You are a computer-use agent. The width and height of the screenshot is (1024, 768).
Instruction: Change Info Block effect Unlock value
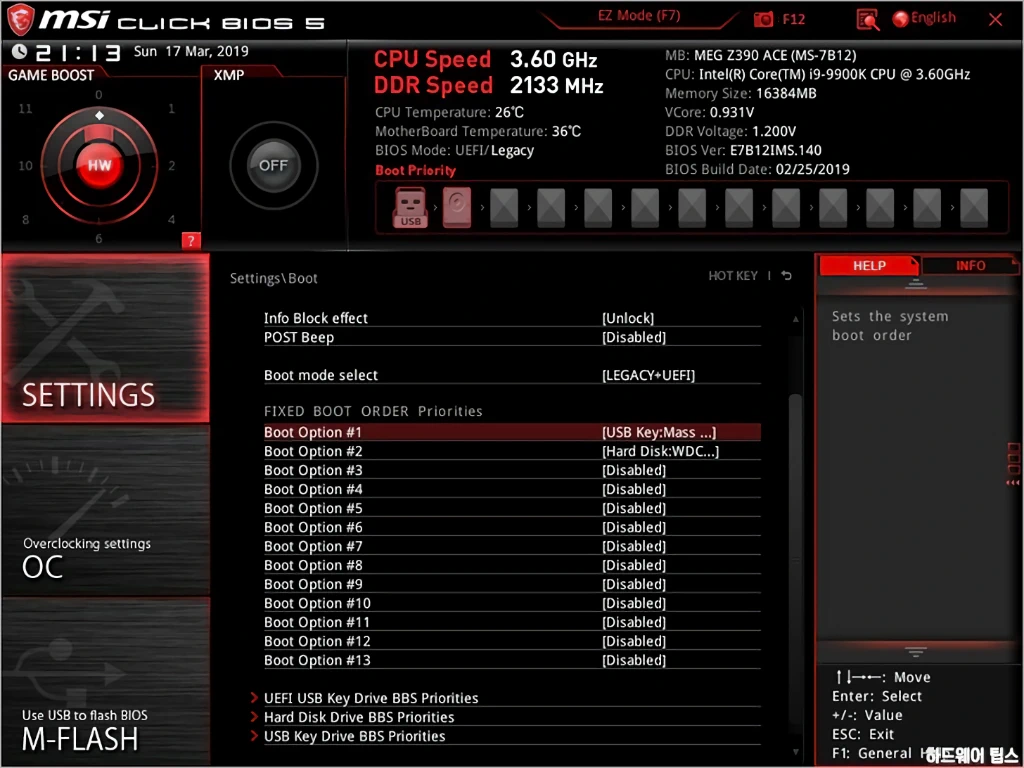click(x=628, y=318)
